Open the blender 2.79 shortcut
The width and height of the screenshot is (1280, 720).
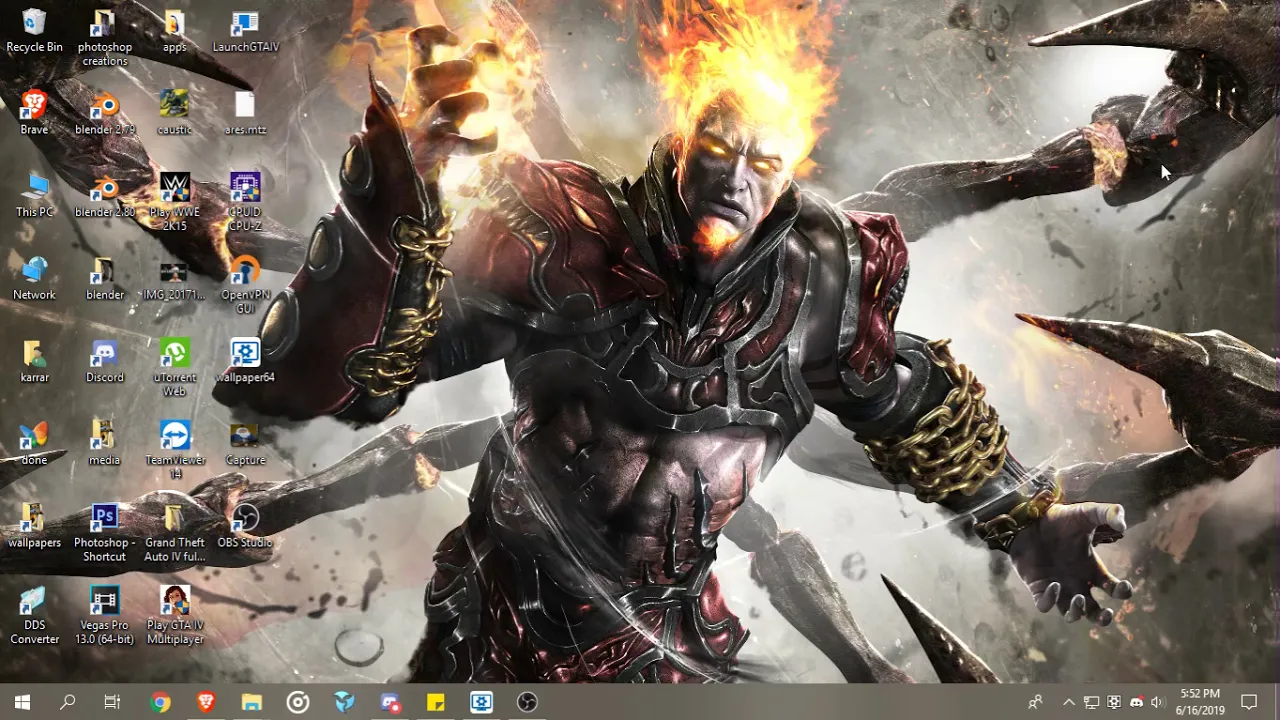105,113
